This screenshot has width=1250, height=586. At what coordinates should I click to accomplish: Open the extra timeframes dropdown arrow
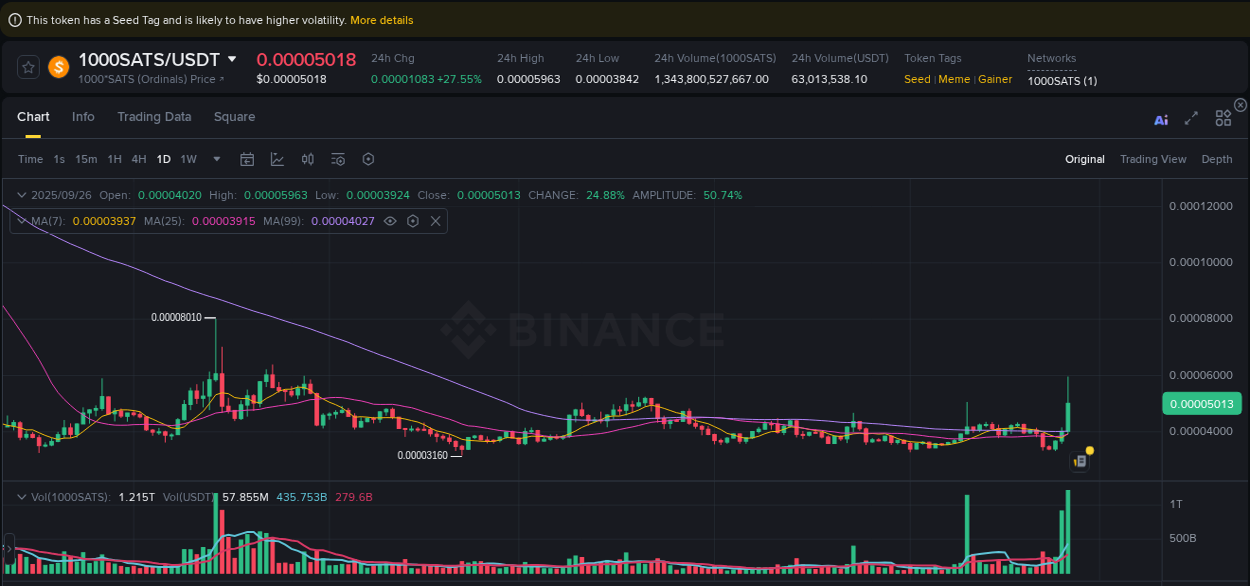pos(216,159)
